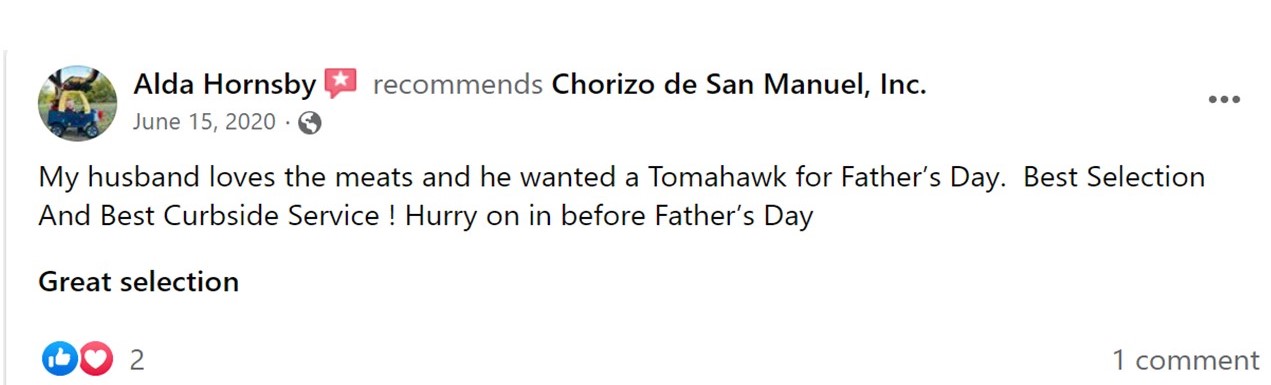Open the Chorizo de San Manuel, Inc. page

pyautogui.click(x=739, y=85)
